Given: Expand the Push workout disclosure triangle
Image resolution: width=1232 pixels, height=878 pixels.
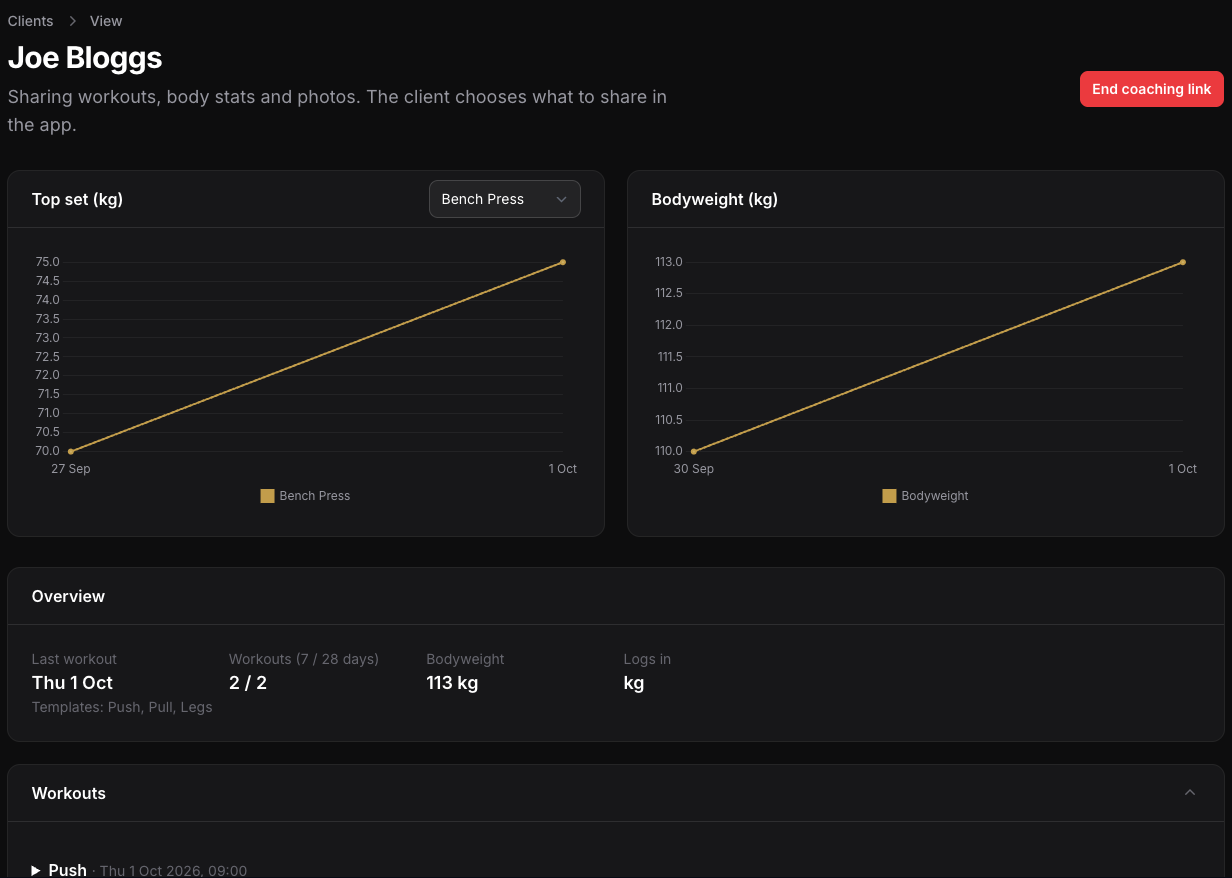Looking at the screenshot, I should pyautogui.click(x=36, y=871).
